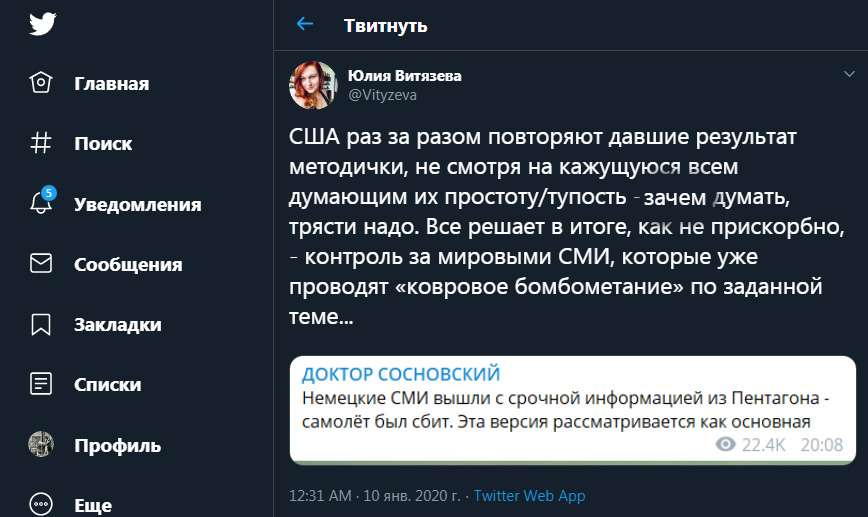
Task: Open the Главная home icon
Action: [x=41, y=83]
